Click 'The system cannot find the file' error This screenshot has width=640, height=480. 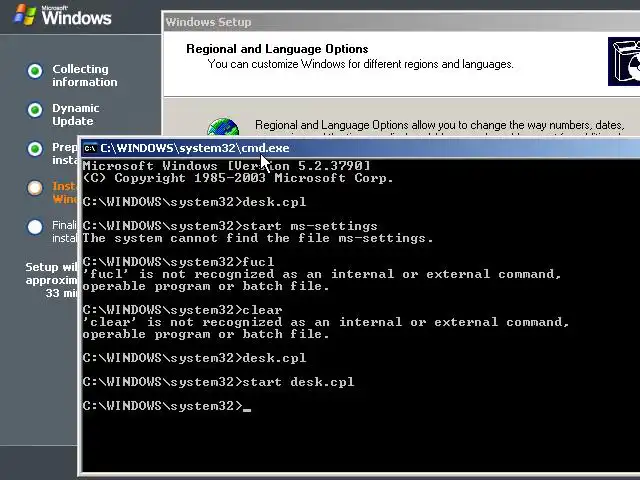click(258, 238)
